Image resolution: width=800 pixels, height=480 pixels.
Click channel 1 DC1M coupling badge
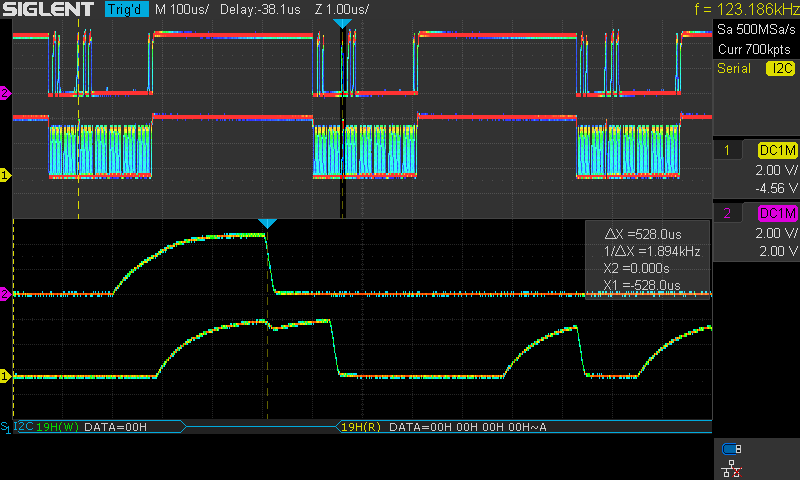[x=777, y=150]
